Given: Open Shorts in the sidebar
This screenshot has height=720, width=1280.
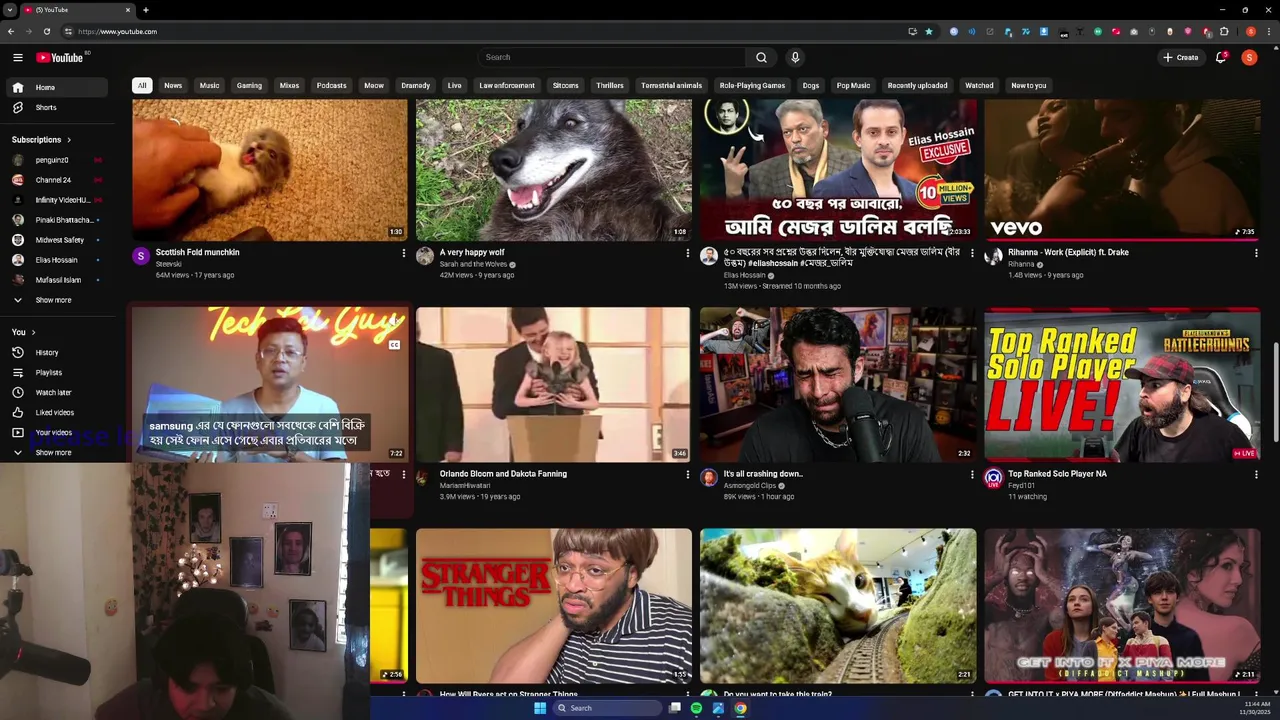Looking at the screenshot, I should 56,107.
